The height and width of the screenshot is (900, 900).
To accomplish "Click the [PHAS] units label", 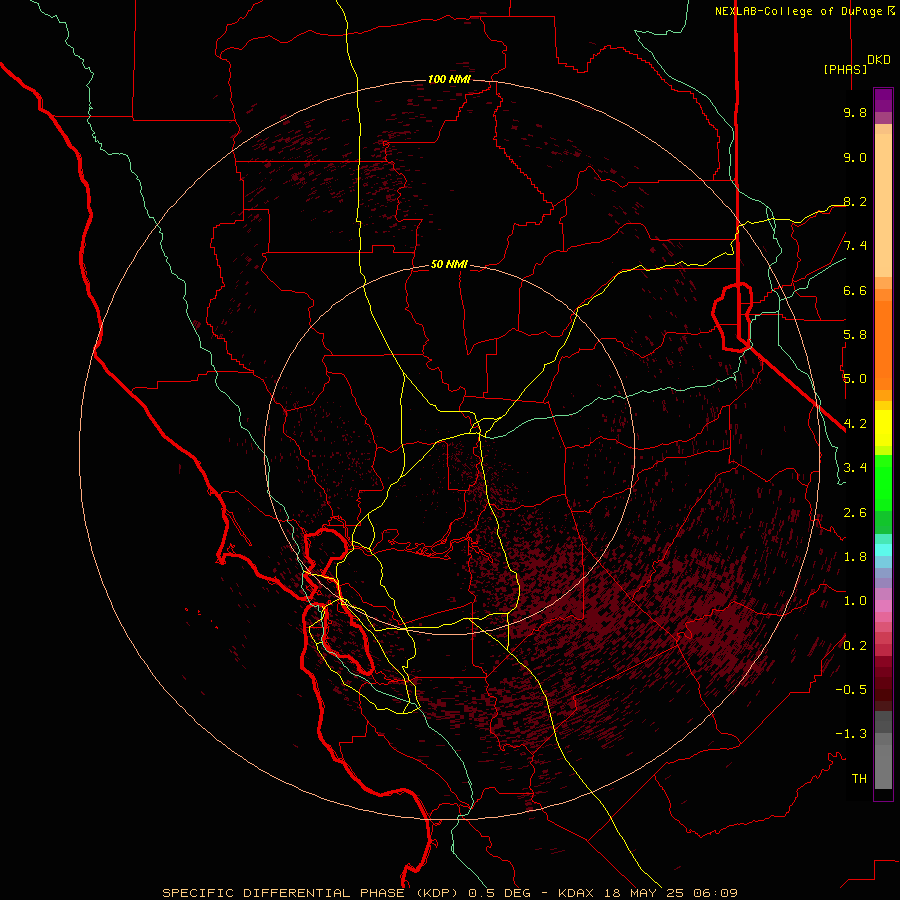I will [845, 69].
